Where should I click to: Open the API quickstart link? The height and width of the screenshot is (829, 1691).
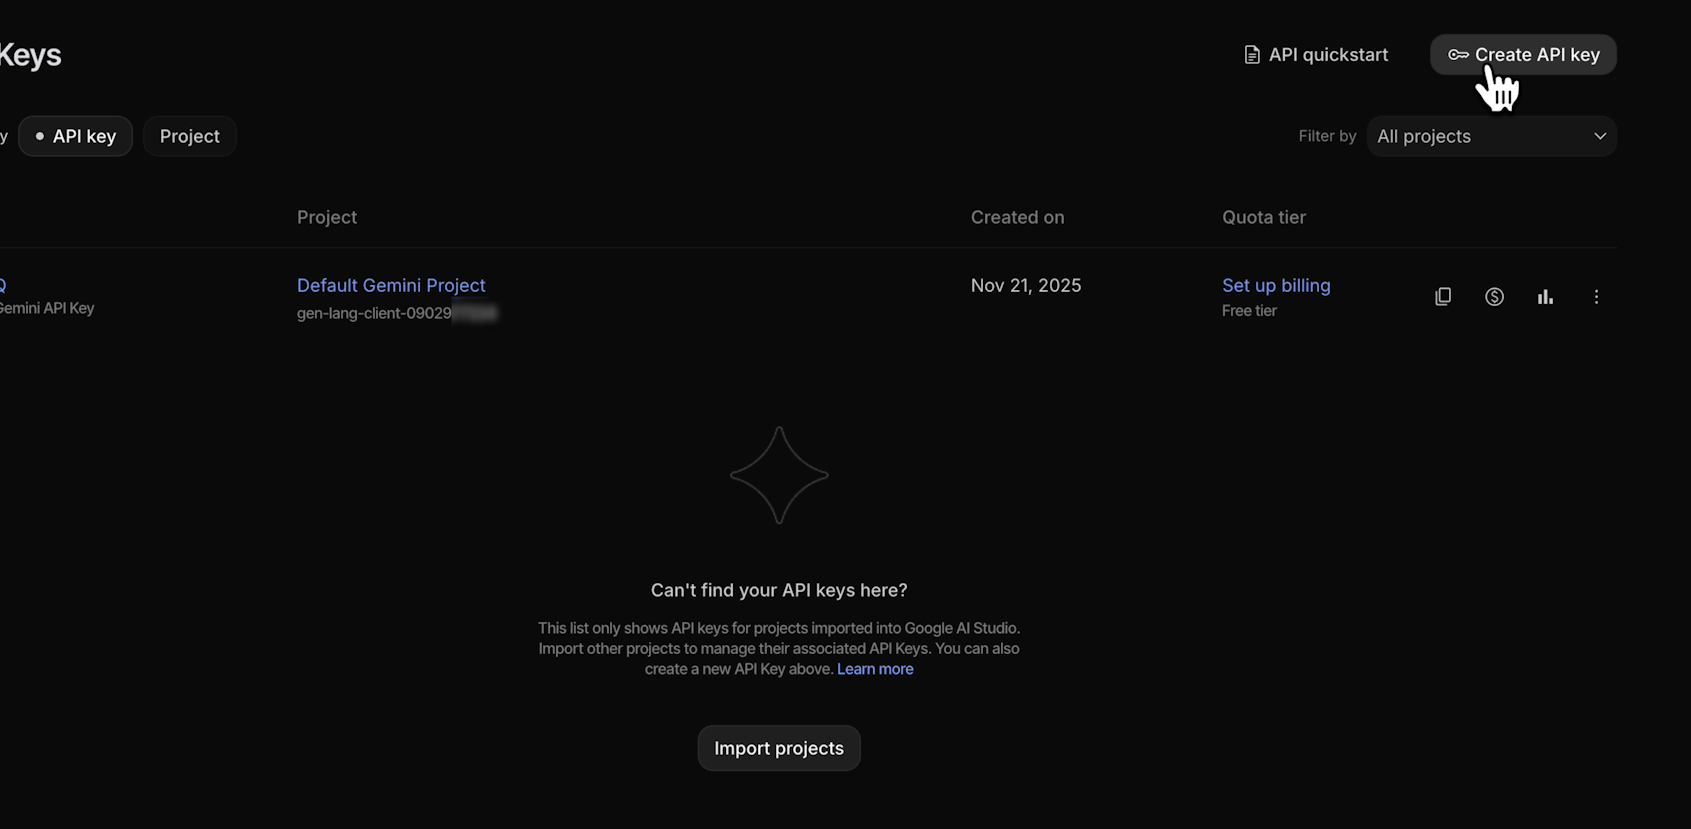tap(1316, 55)
